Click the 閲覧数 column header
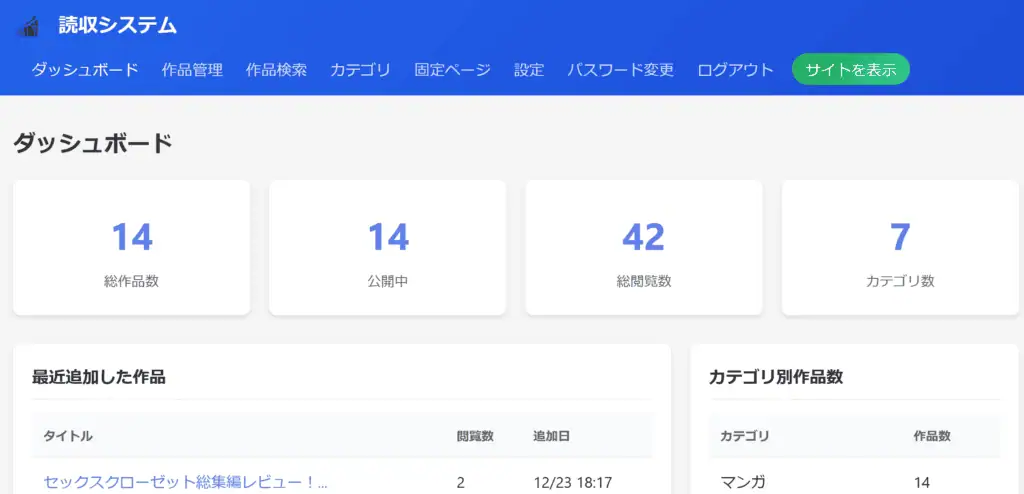Image resolution: width=1024 pixels, height=494 pixels. [475, 436]
